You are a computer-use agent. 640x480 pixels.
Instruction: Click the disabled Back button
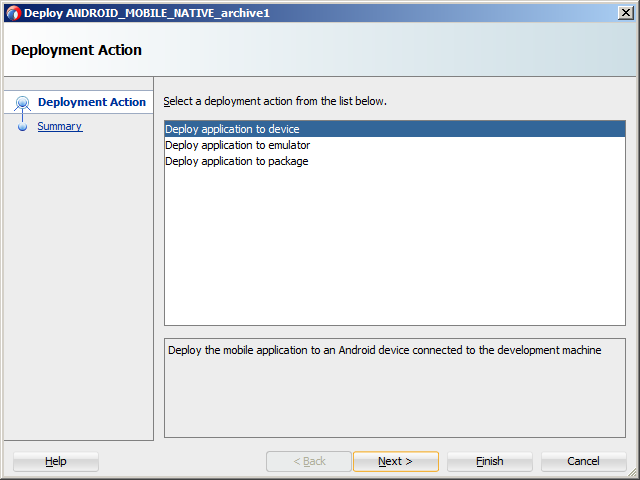[309, 462]
